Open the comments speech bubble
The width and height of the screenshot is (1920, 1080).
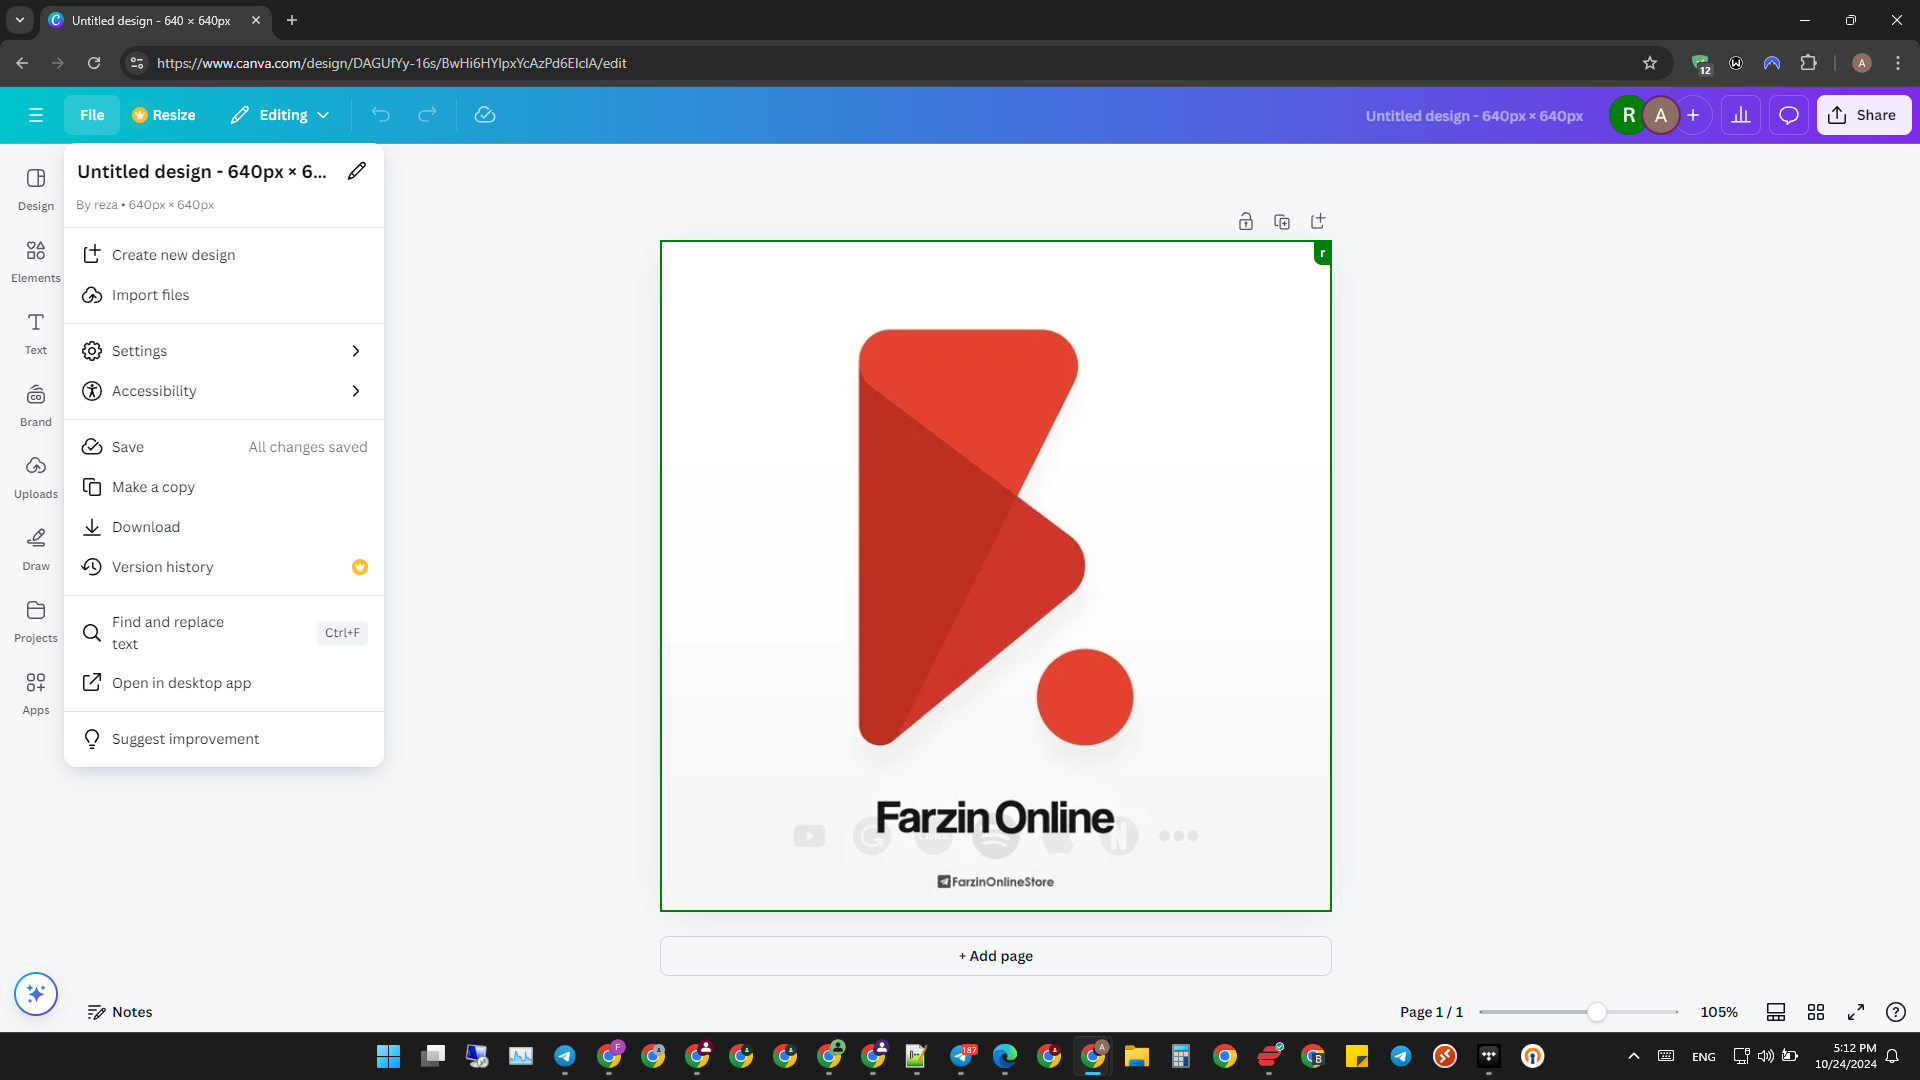[x=1789, y=115]
